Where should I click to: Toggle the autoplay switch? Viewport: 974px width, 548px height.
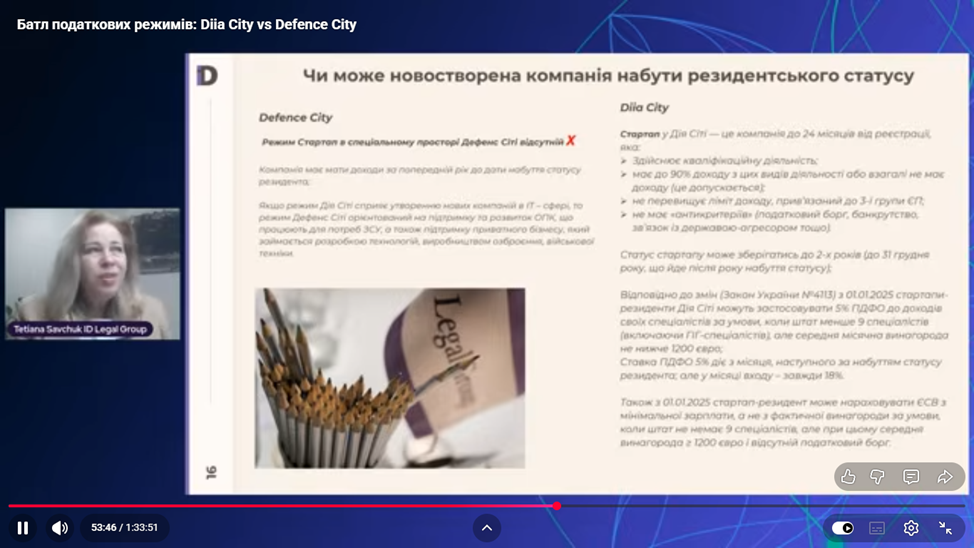843,528
